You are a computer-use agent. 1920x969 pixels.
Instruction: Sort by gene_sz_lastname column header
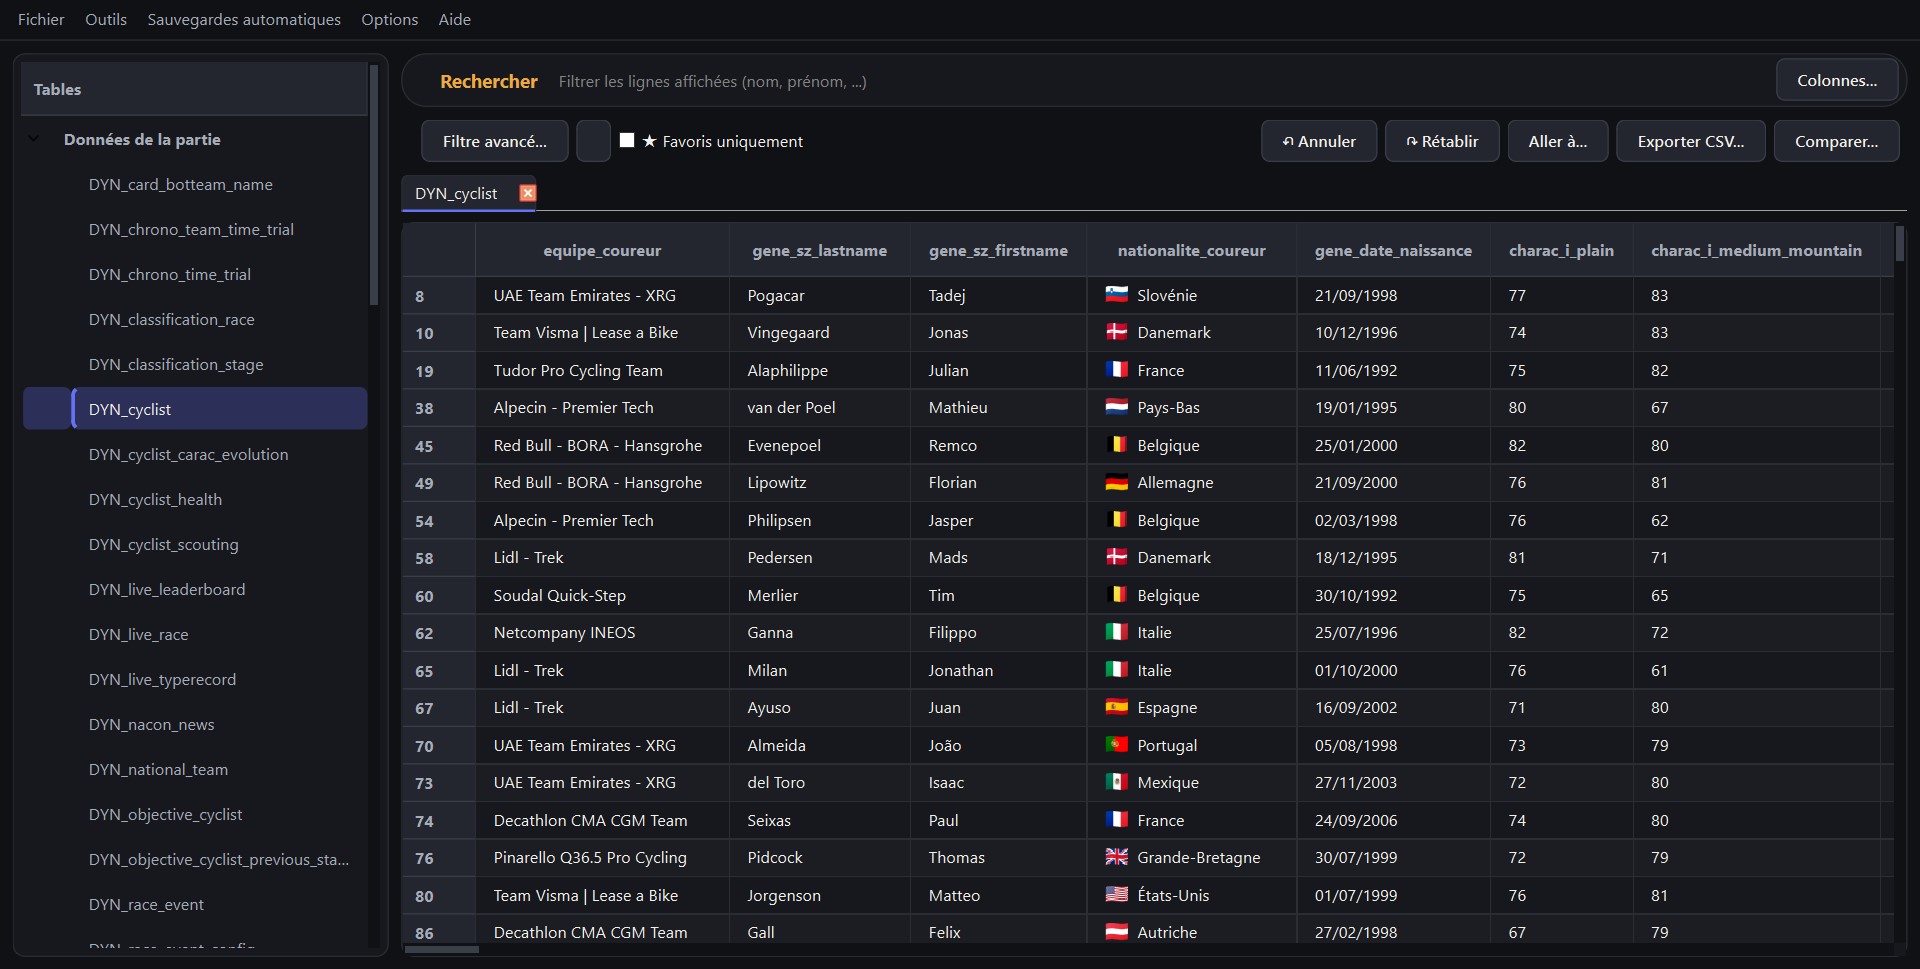click(820, 250)
